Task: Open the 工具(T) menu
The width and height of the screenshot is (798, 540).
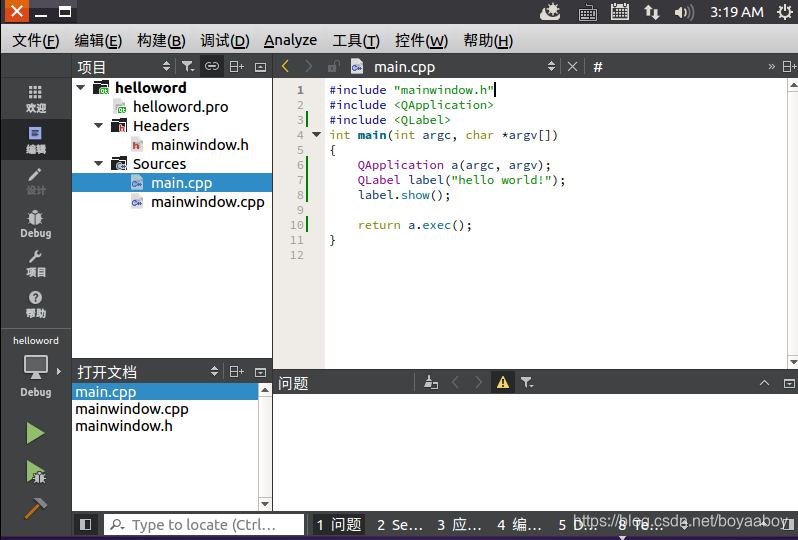Action: (356, 41)
